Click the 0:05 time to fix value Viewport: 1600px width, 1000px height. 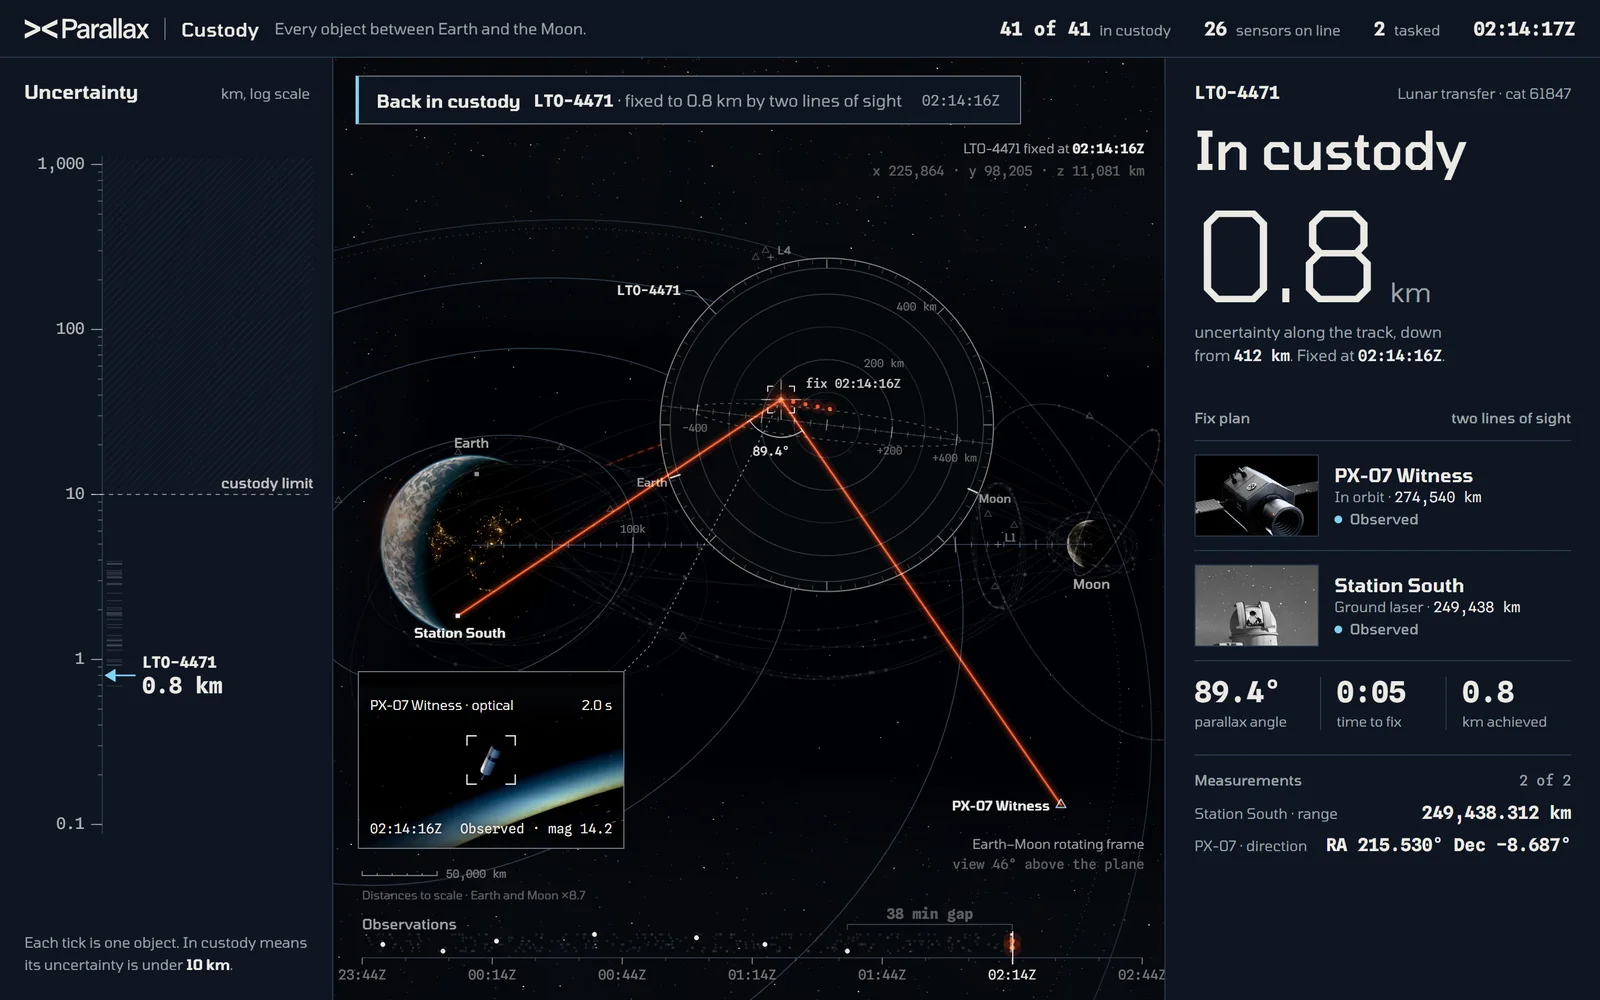[1371, 692]
